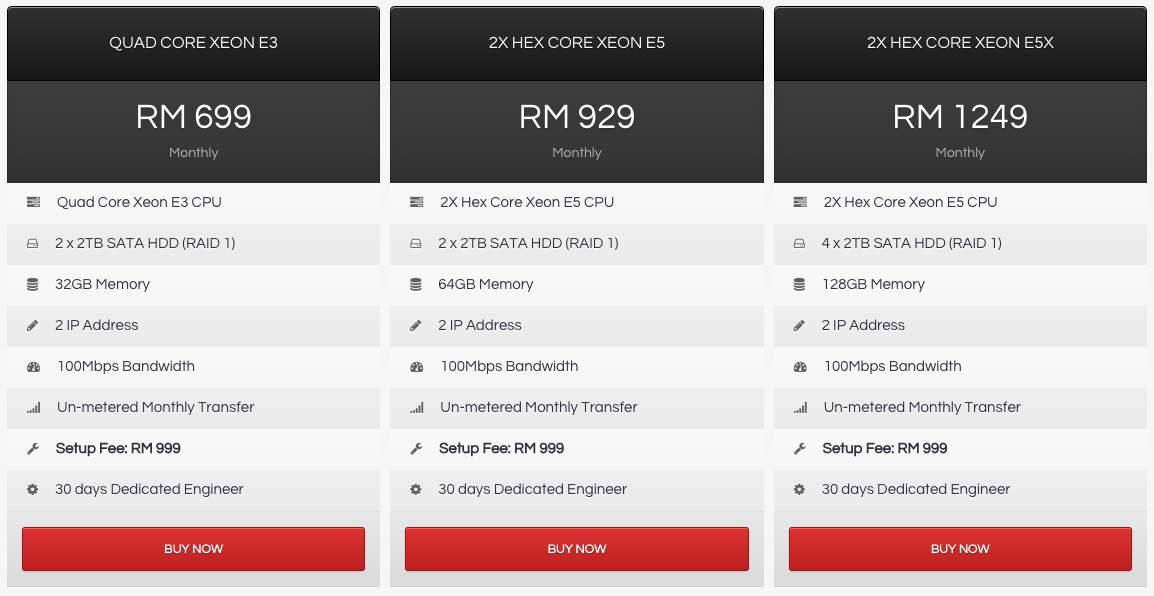Buy the Quad Core Xeon E3 plan
Viewport: 1154px width, 596px height.
click(x=194, y=549)
